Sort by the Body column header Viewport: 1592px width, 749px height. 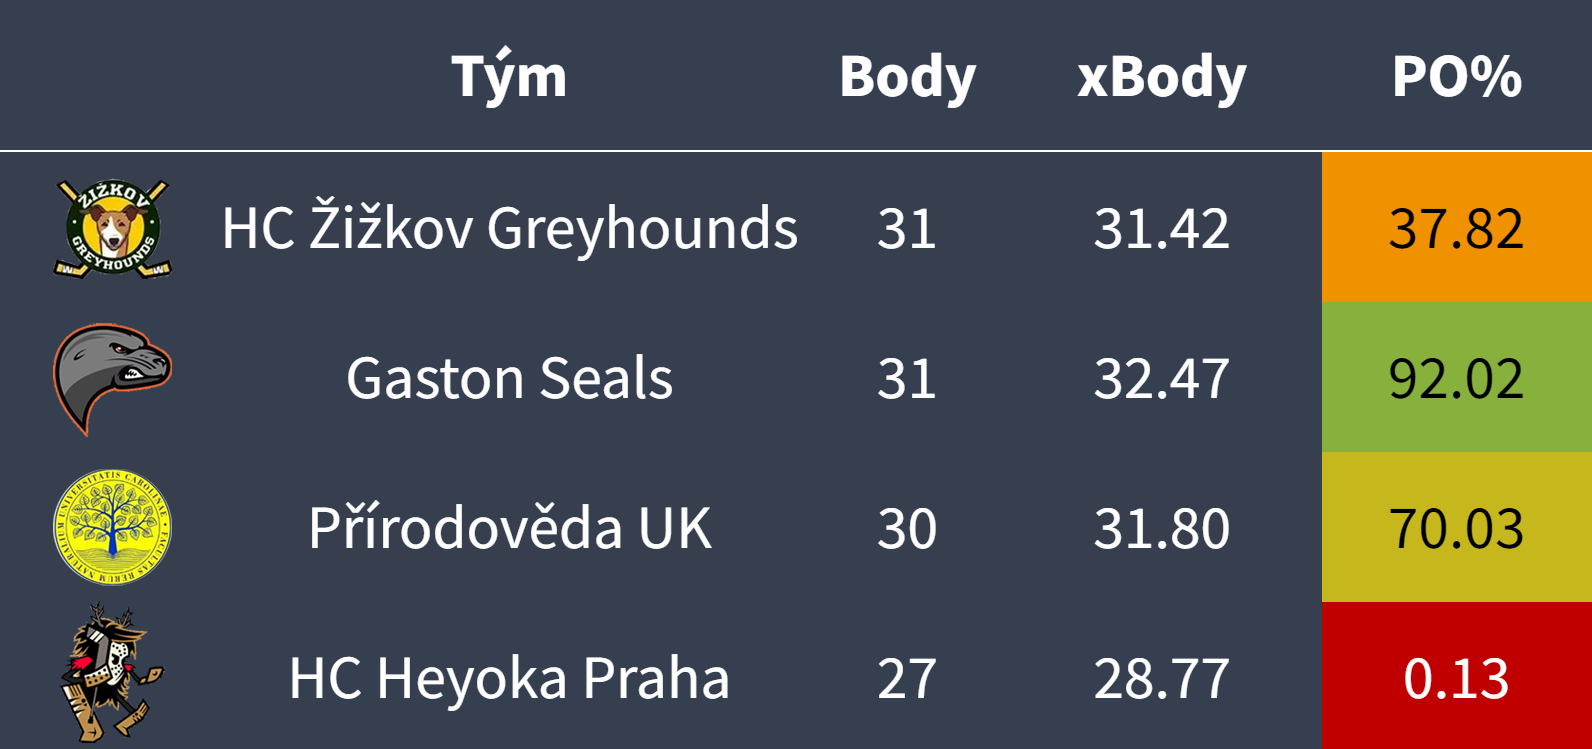(x=907, y=77)
